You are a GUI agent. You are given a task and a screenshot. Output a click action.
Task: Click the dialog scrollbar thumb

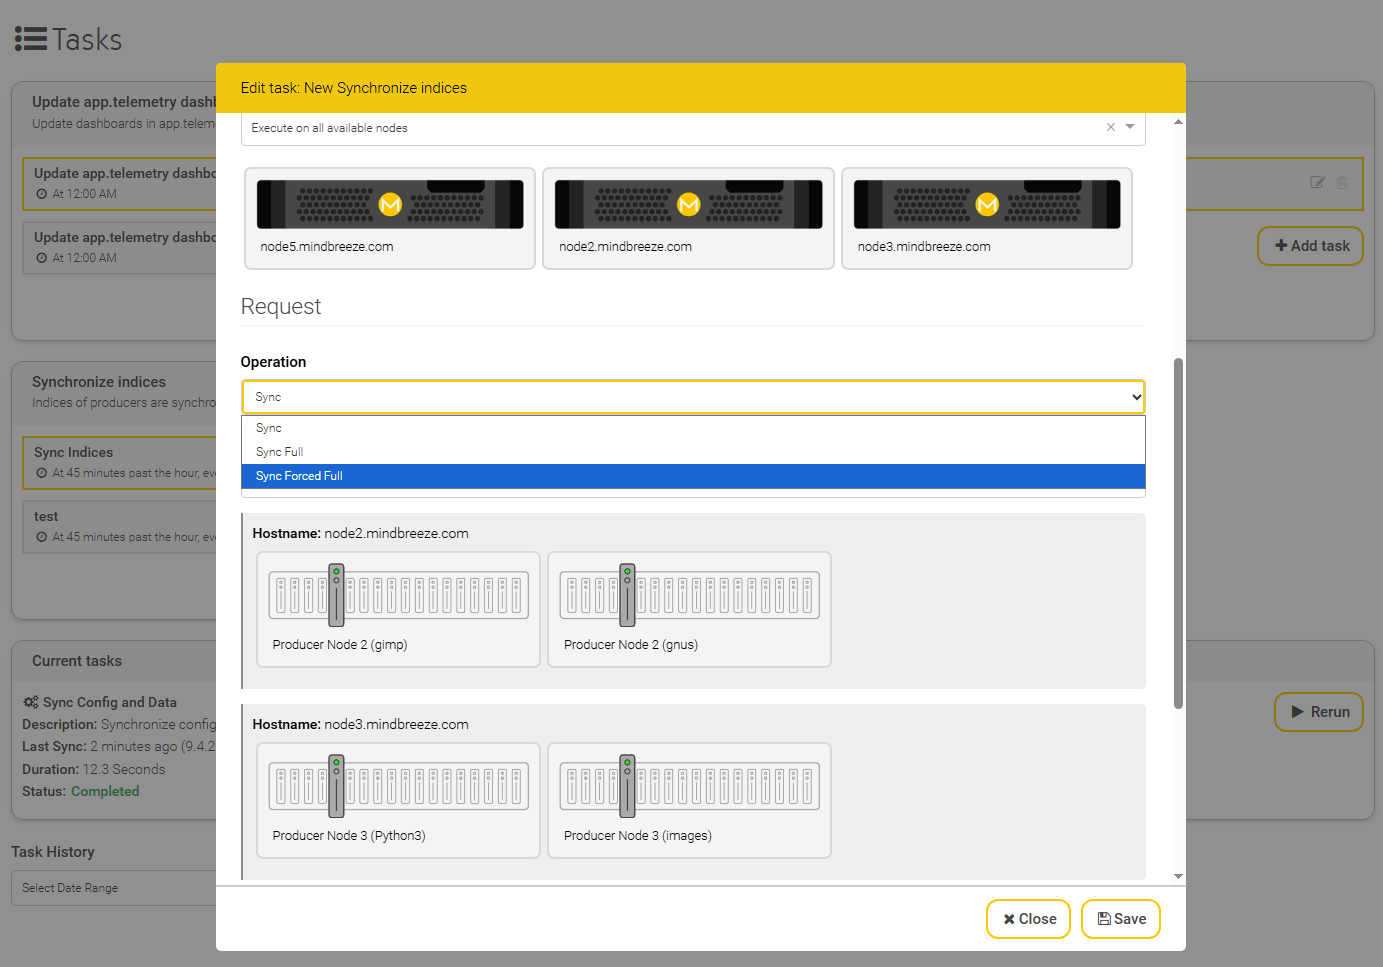1178,533
